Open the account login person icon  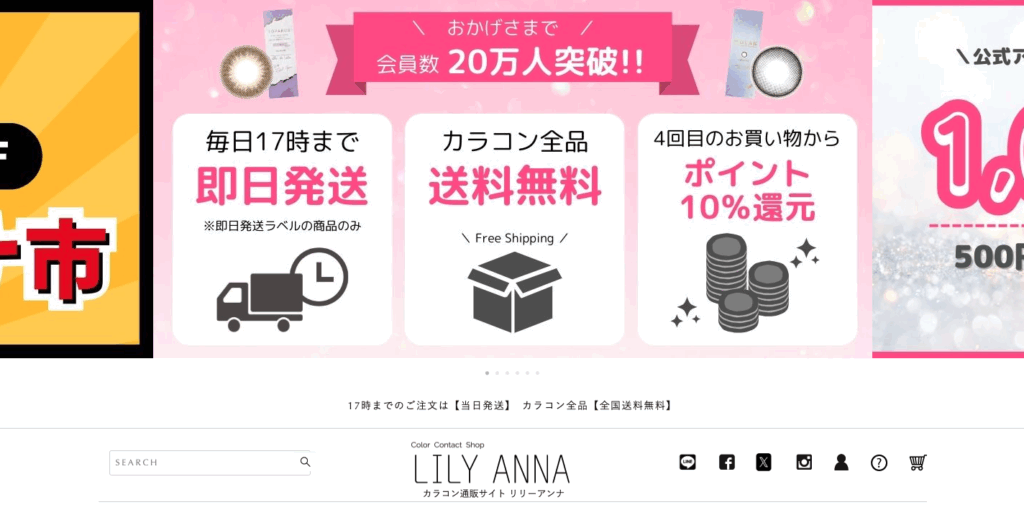(841, 462)
